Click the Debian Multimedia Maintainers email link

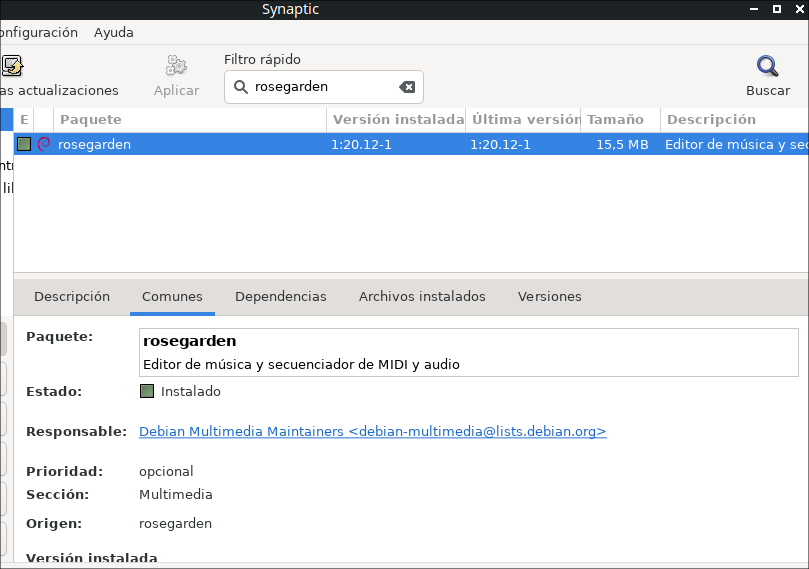(x=373, y=431)
